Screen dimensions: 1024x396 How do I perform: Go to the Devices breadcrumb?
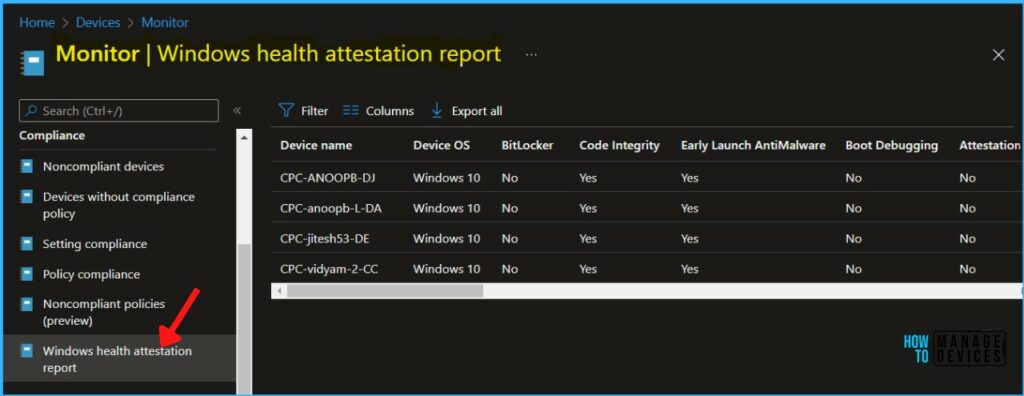(x=98, y=22)
